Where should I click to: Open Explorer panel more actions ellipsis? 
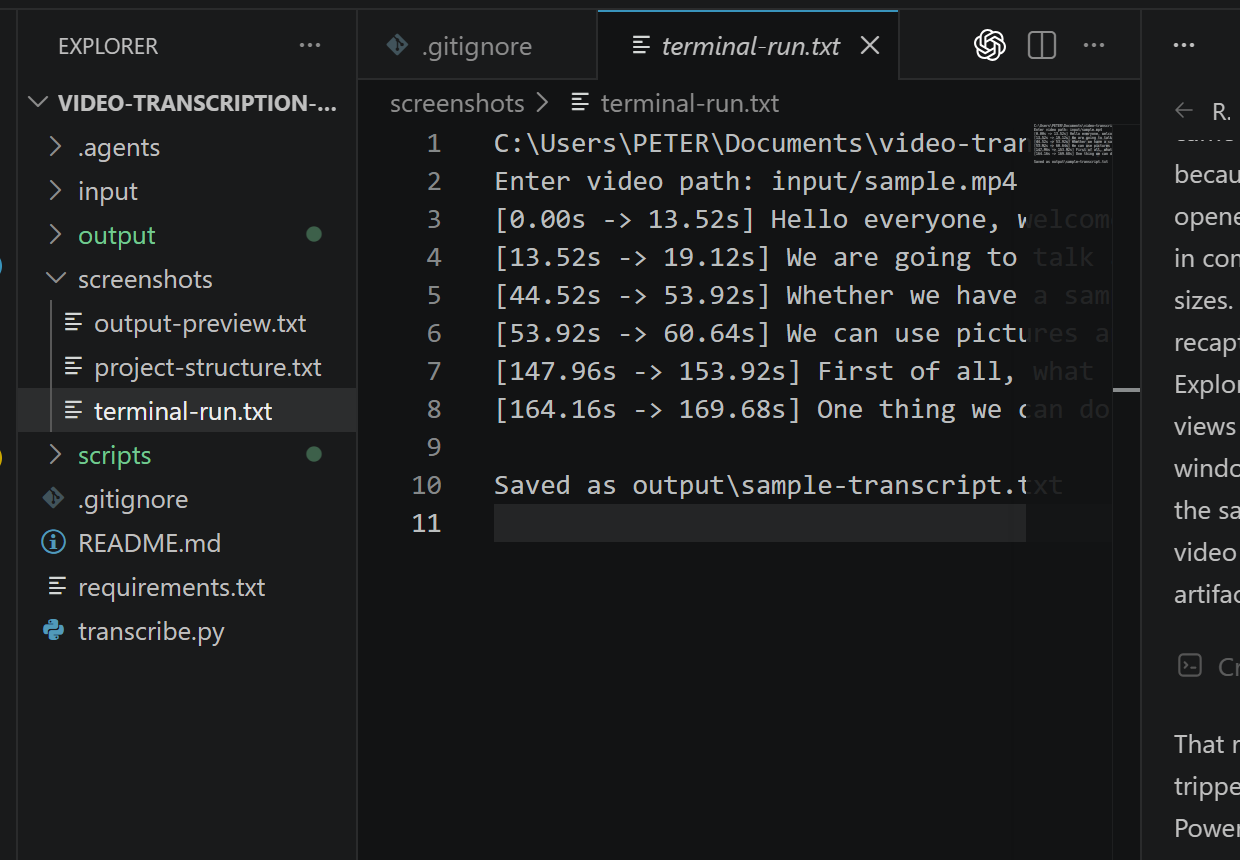[310, 46]
